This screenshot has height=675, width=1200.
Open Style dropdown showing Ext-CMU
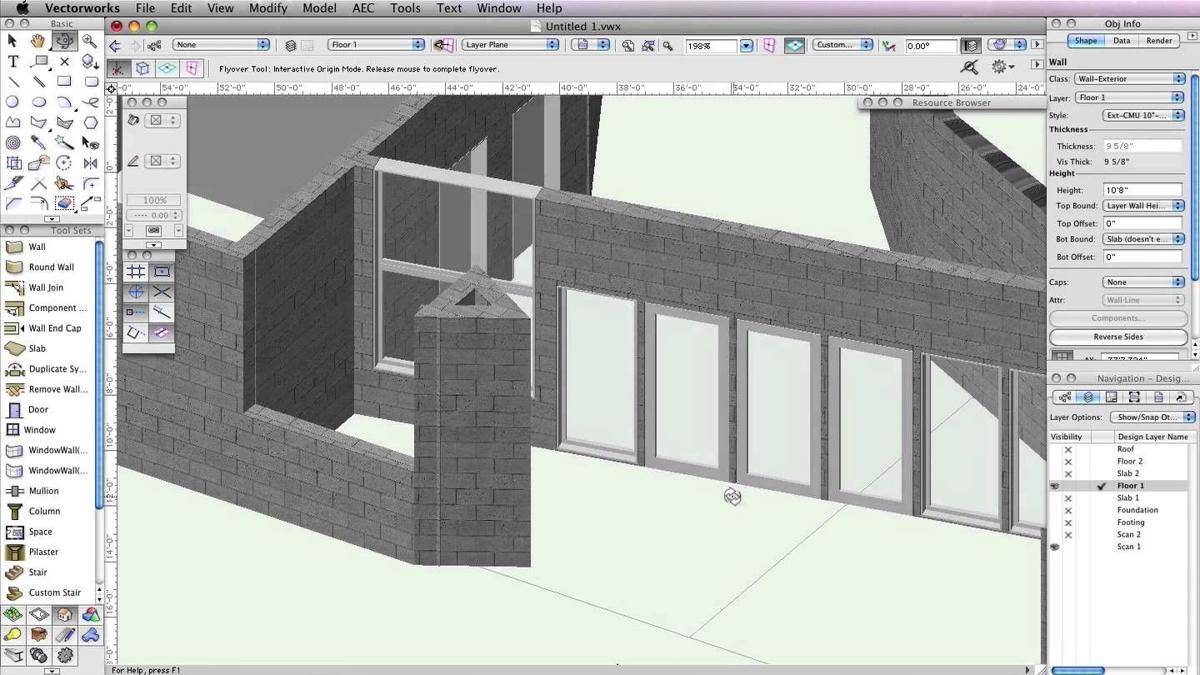coord(1143,115)
